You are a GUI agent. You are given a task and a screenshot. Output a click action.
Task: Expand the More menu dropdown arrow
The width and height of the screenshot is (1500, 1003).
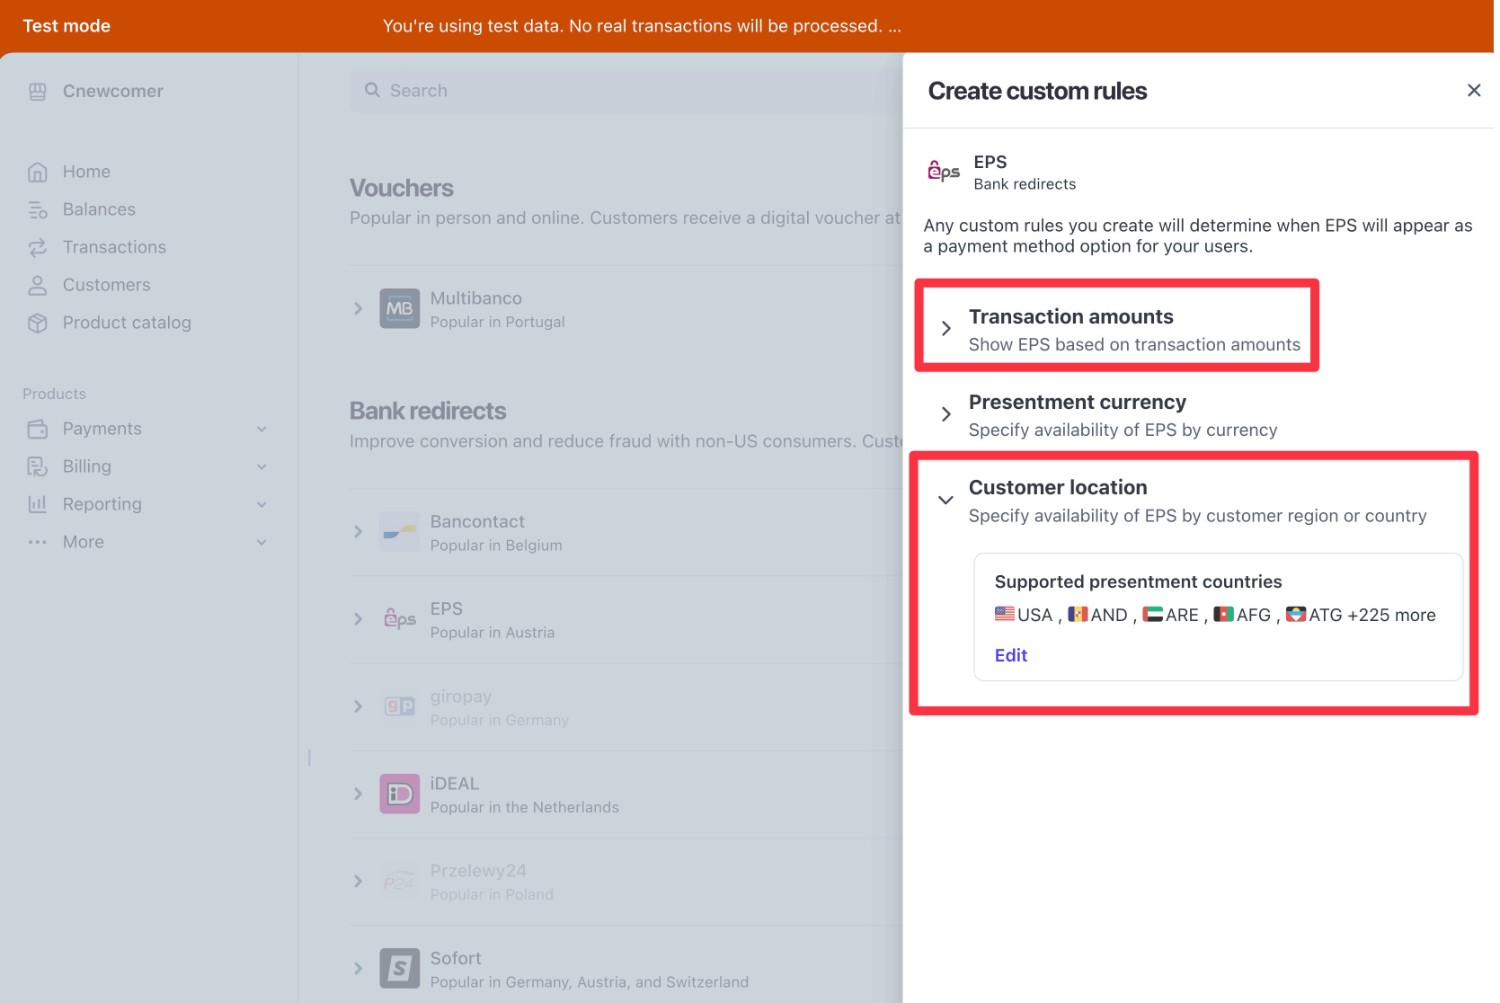tap(262, 542)
